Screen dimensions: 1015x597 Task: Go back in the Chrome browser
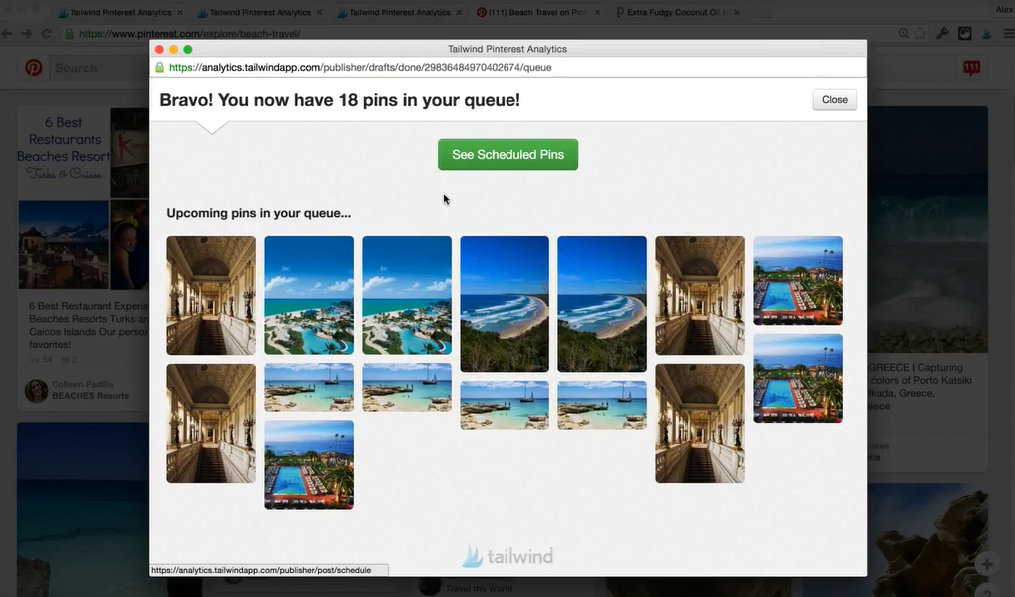coord(7,34)
